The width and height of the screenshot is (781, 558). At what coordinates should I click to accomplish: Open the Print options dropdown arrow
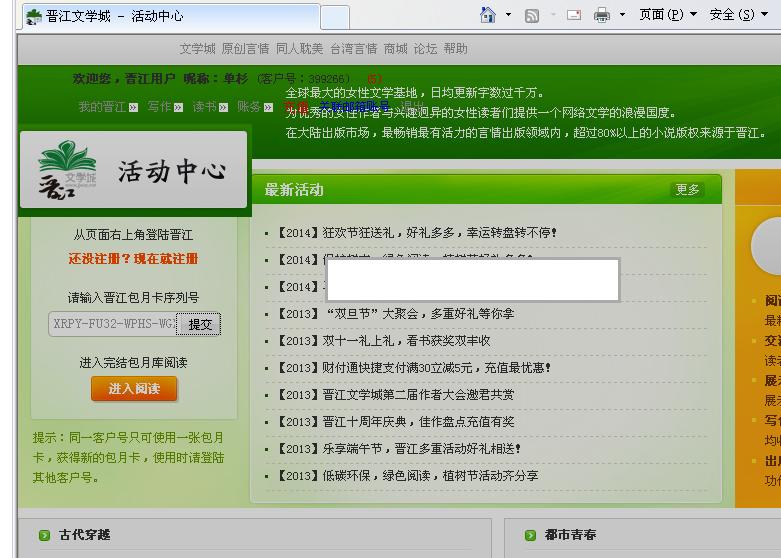pyautogui.click(x=622, y=14)
